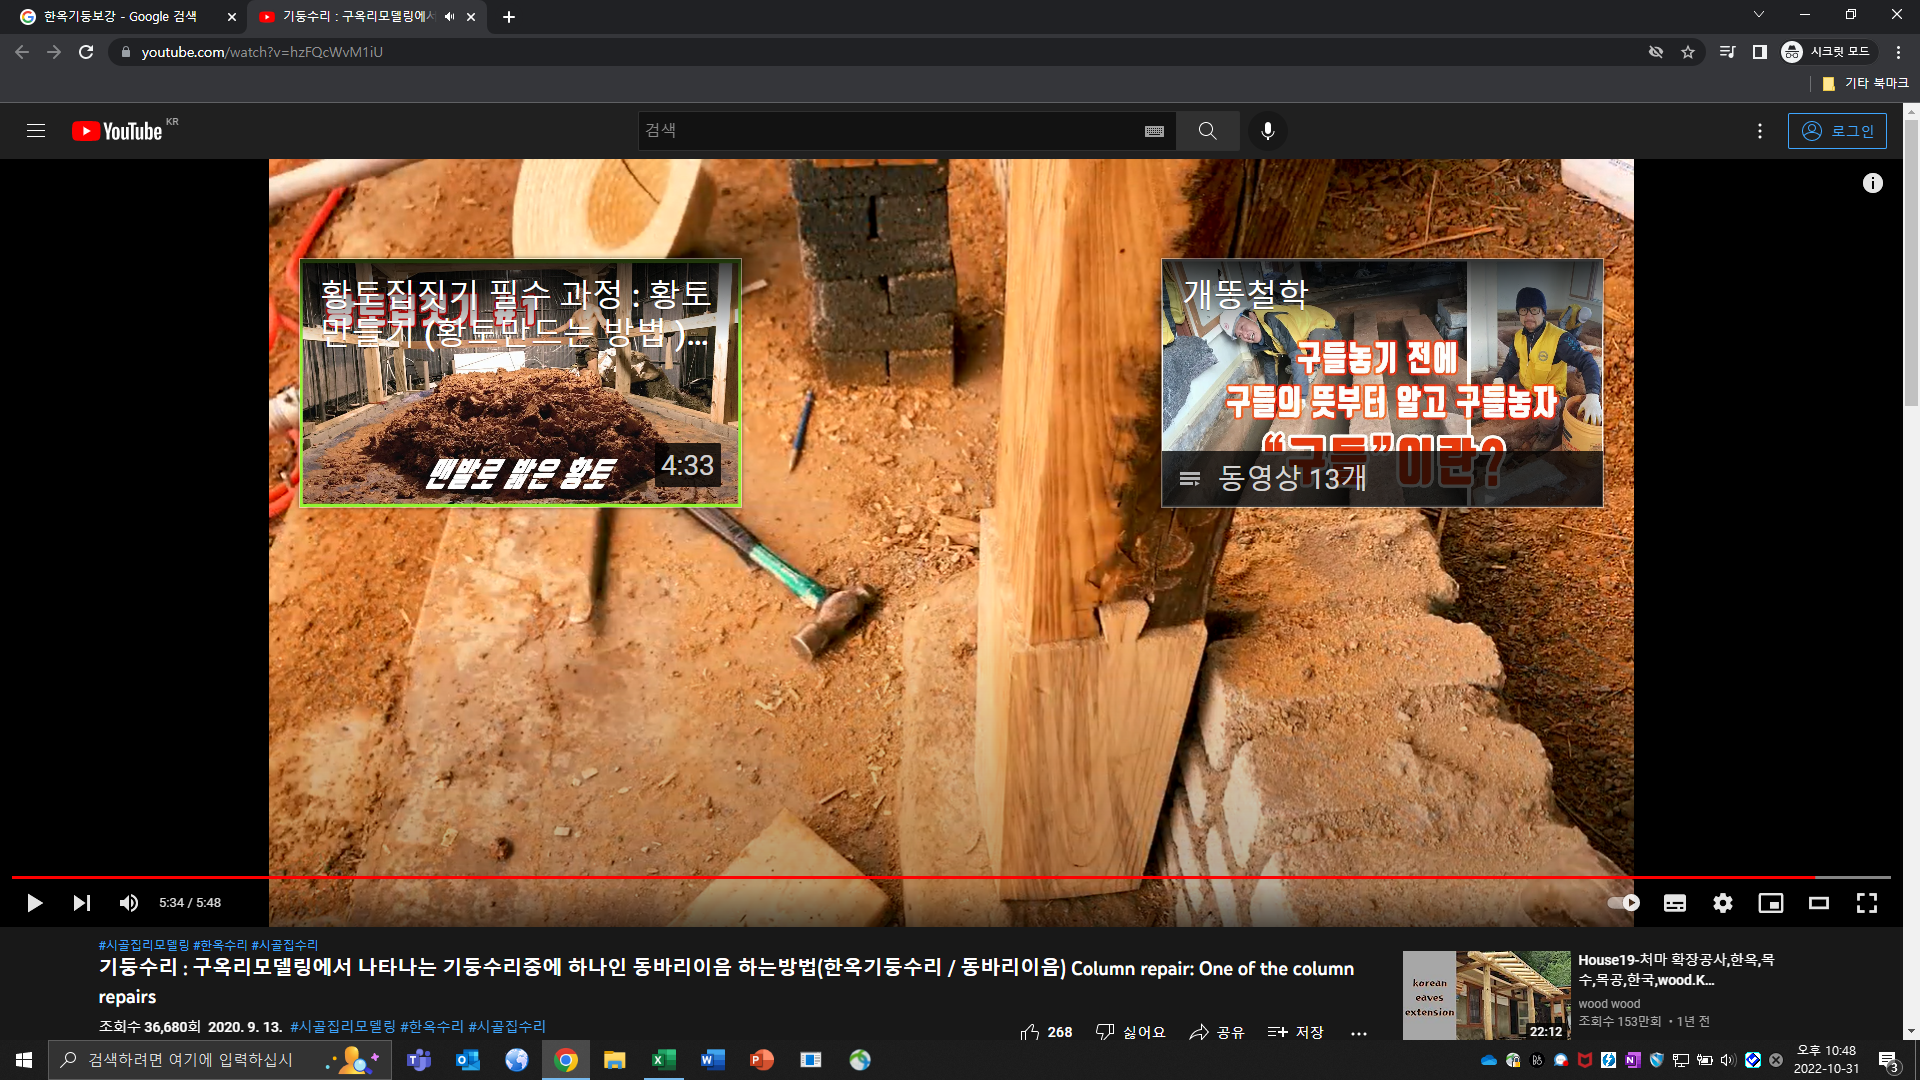Click the red video progress bar

click(x=900, y=877)
